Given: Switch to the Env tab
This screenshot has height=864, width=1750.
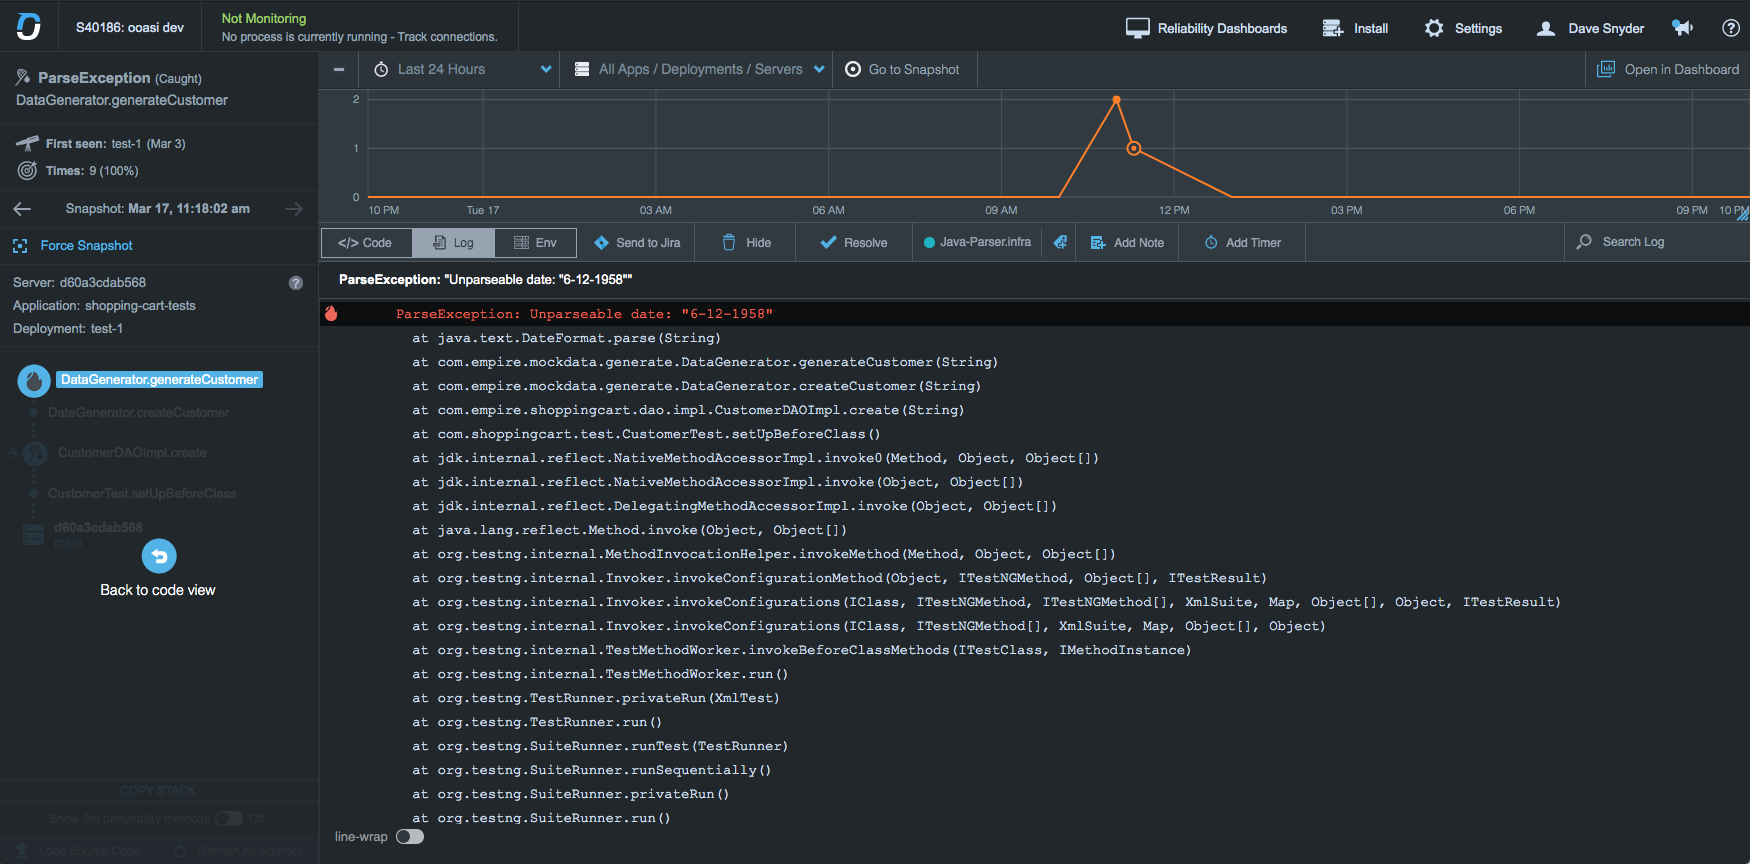Looking at the screenshot, I should (535, 243).
